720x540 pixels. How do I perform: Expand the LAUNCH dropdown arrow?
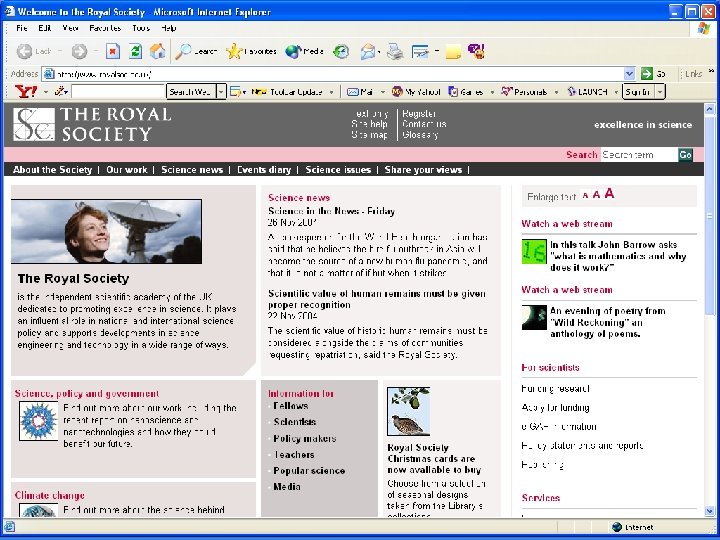click(x=616, y=92)
